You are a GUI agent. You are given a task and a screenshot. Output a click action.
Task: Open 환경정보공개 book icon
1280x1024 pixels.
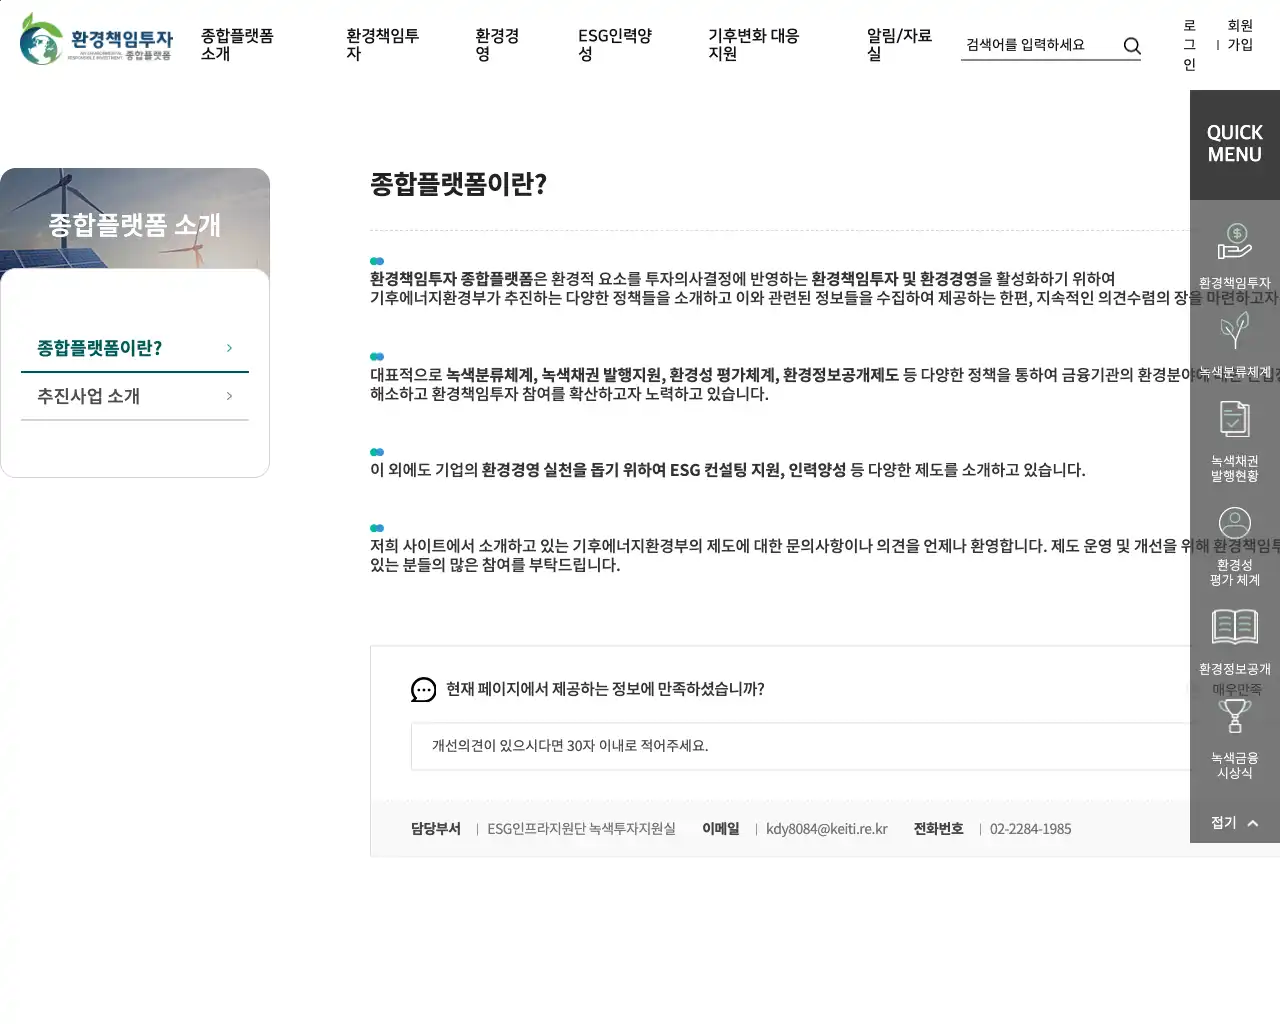1234,627
